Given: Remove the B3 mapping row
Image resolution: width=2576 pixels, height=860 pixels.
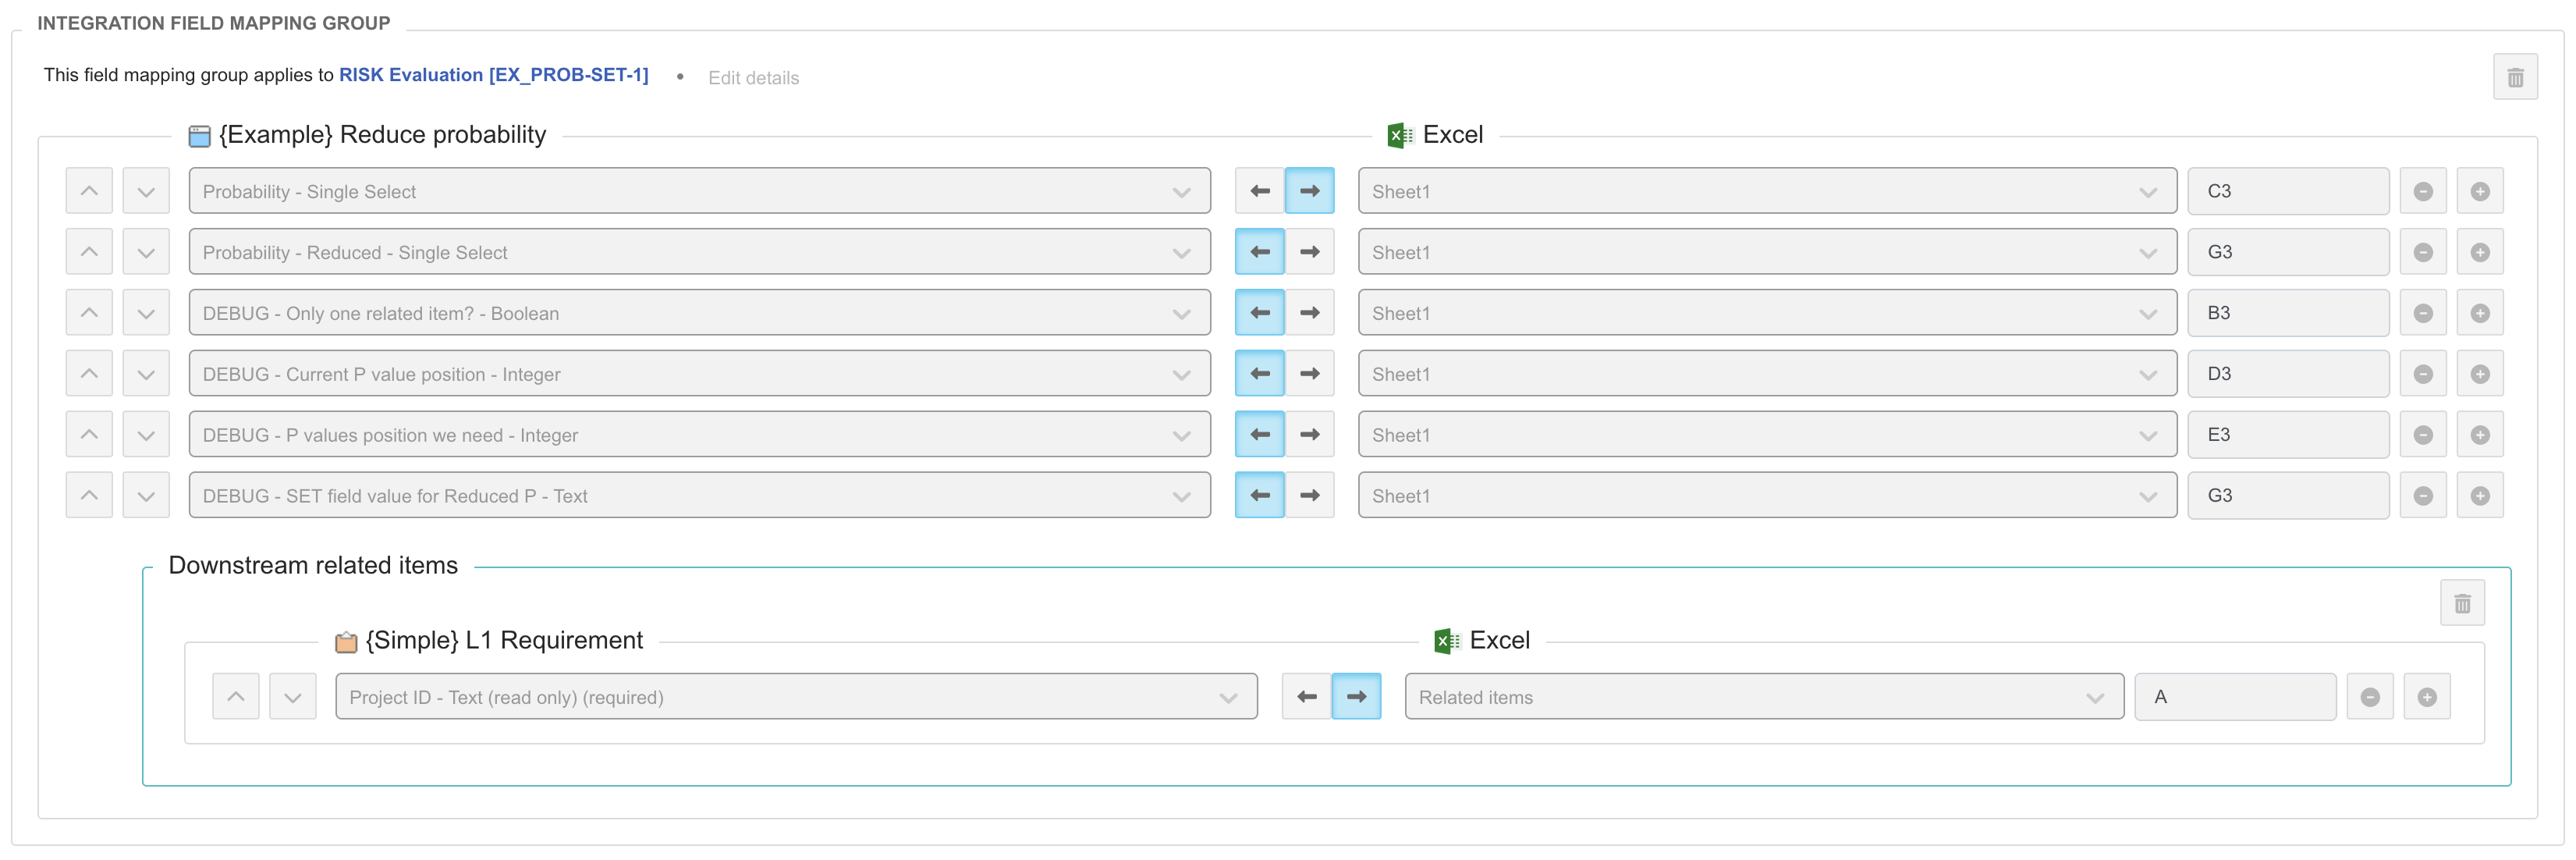Looking at the screenshot, I should pos(2423,313).
